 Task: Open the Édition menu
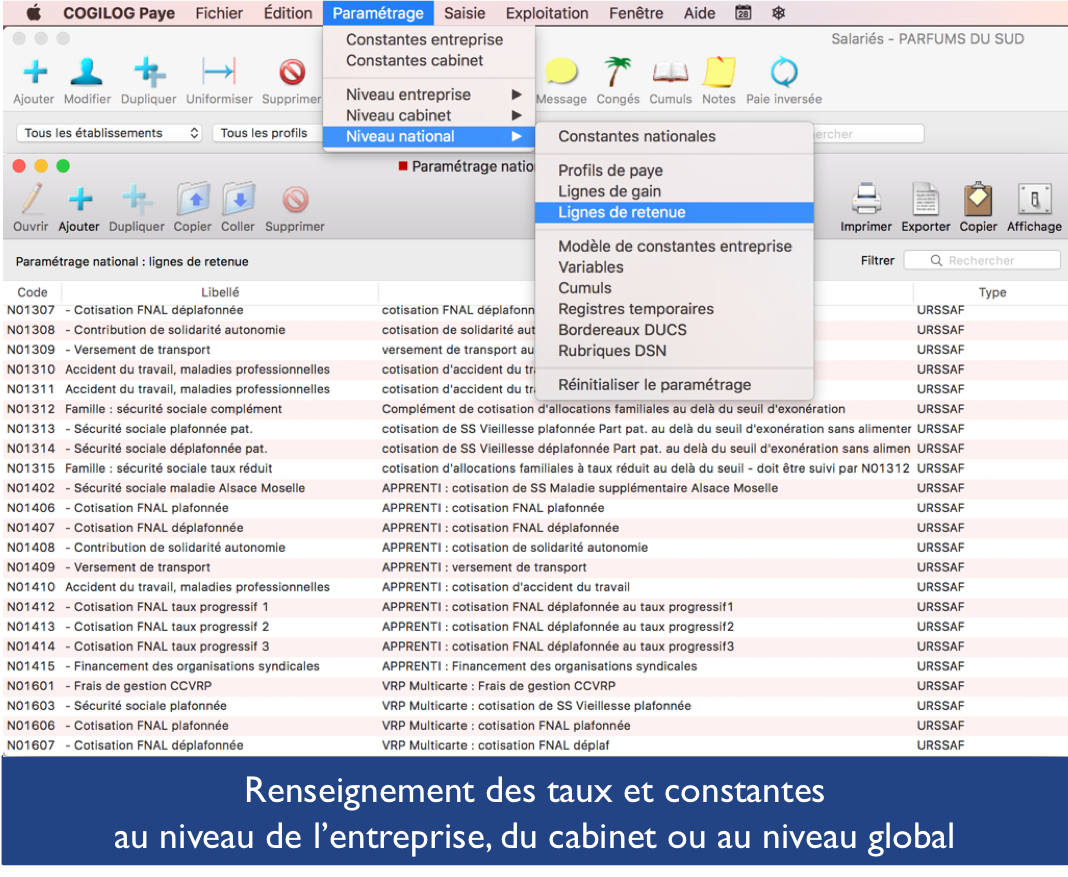[x=288, y=13]
